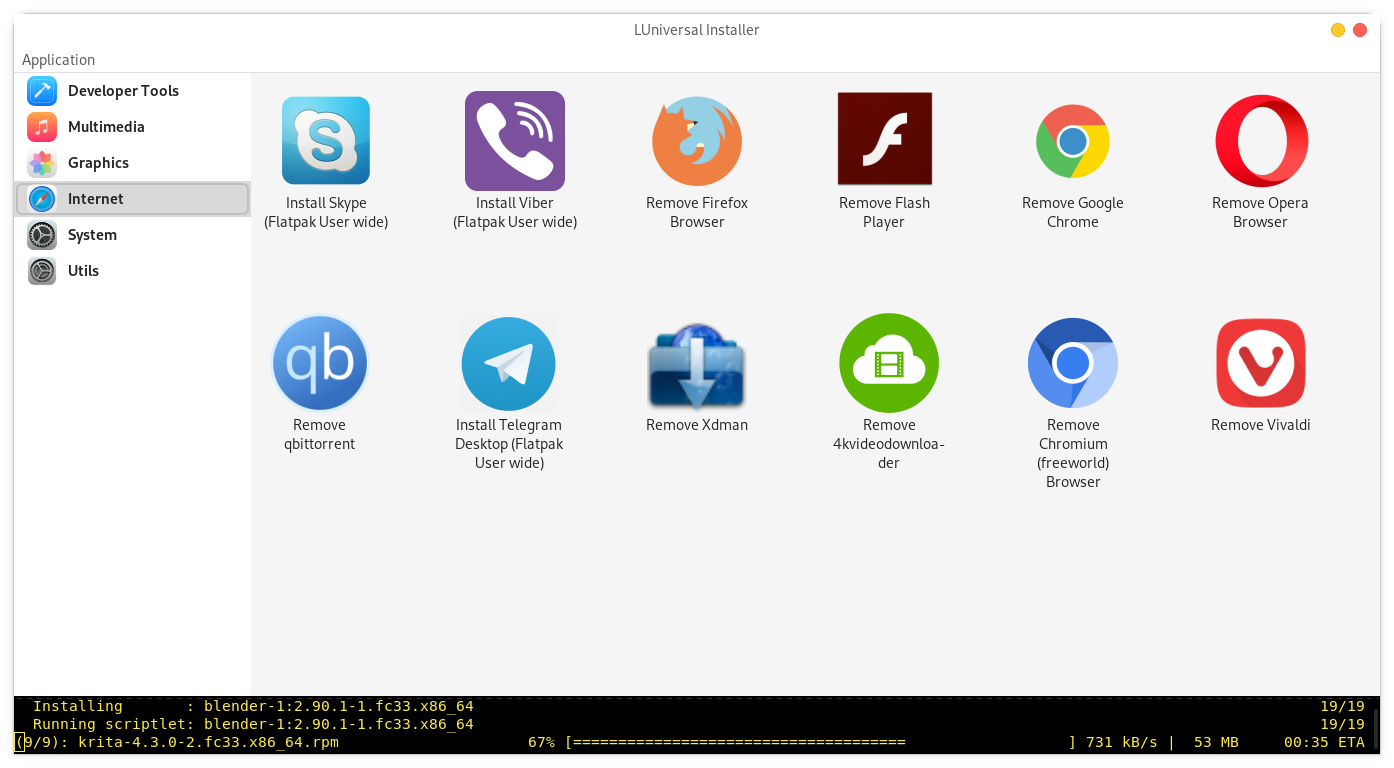
Task: Click Remove qbittorrent label
Action: 320,434
